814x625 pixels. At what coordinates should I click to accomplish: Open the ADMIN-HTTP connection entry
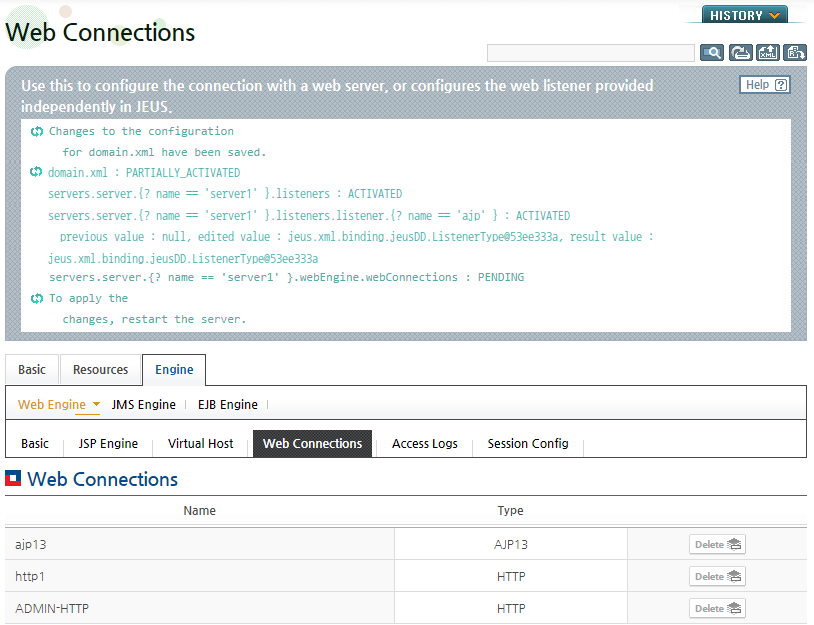pos(52,608)
